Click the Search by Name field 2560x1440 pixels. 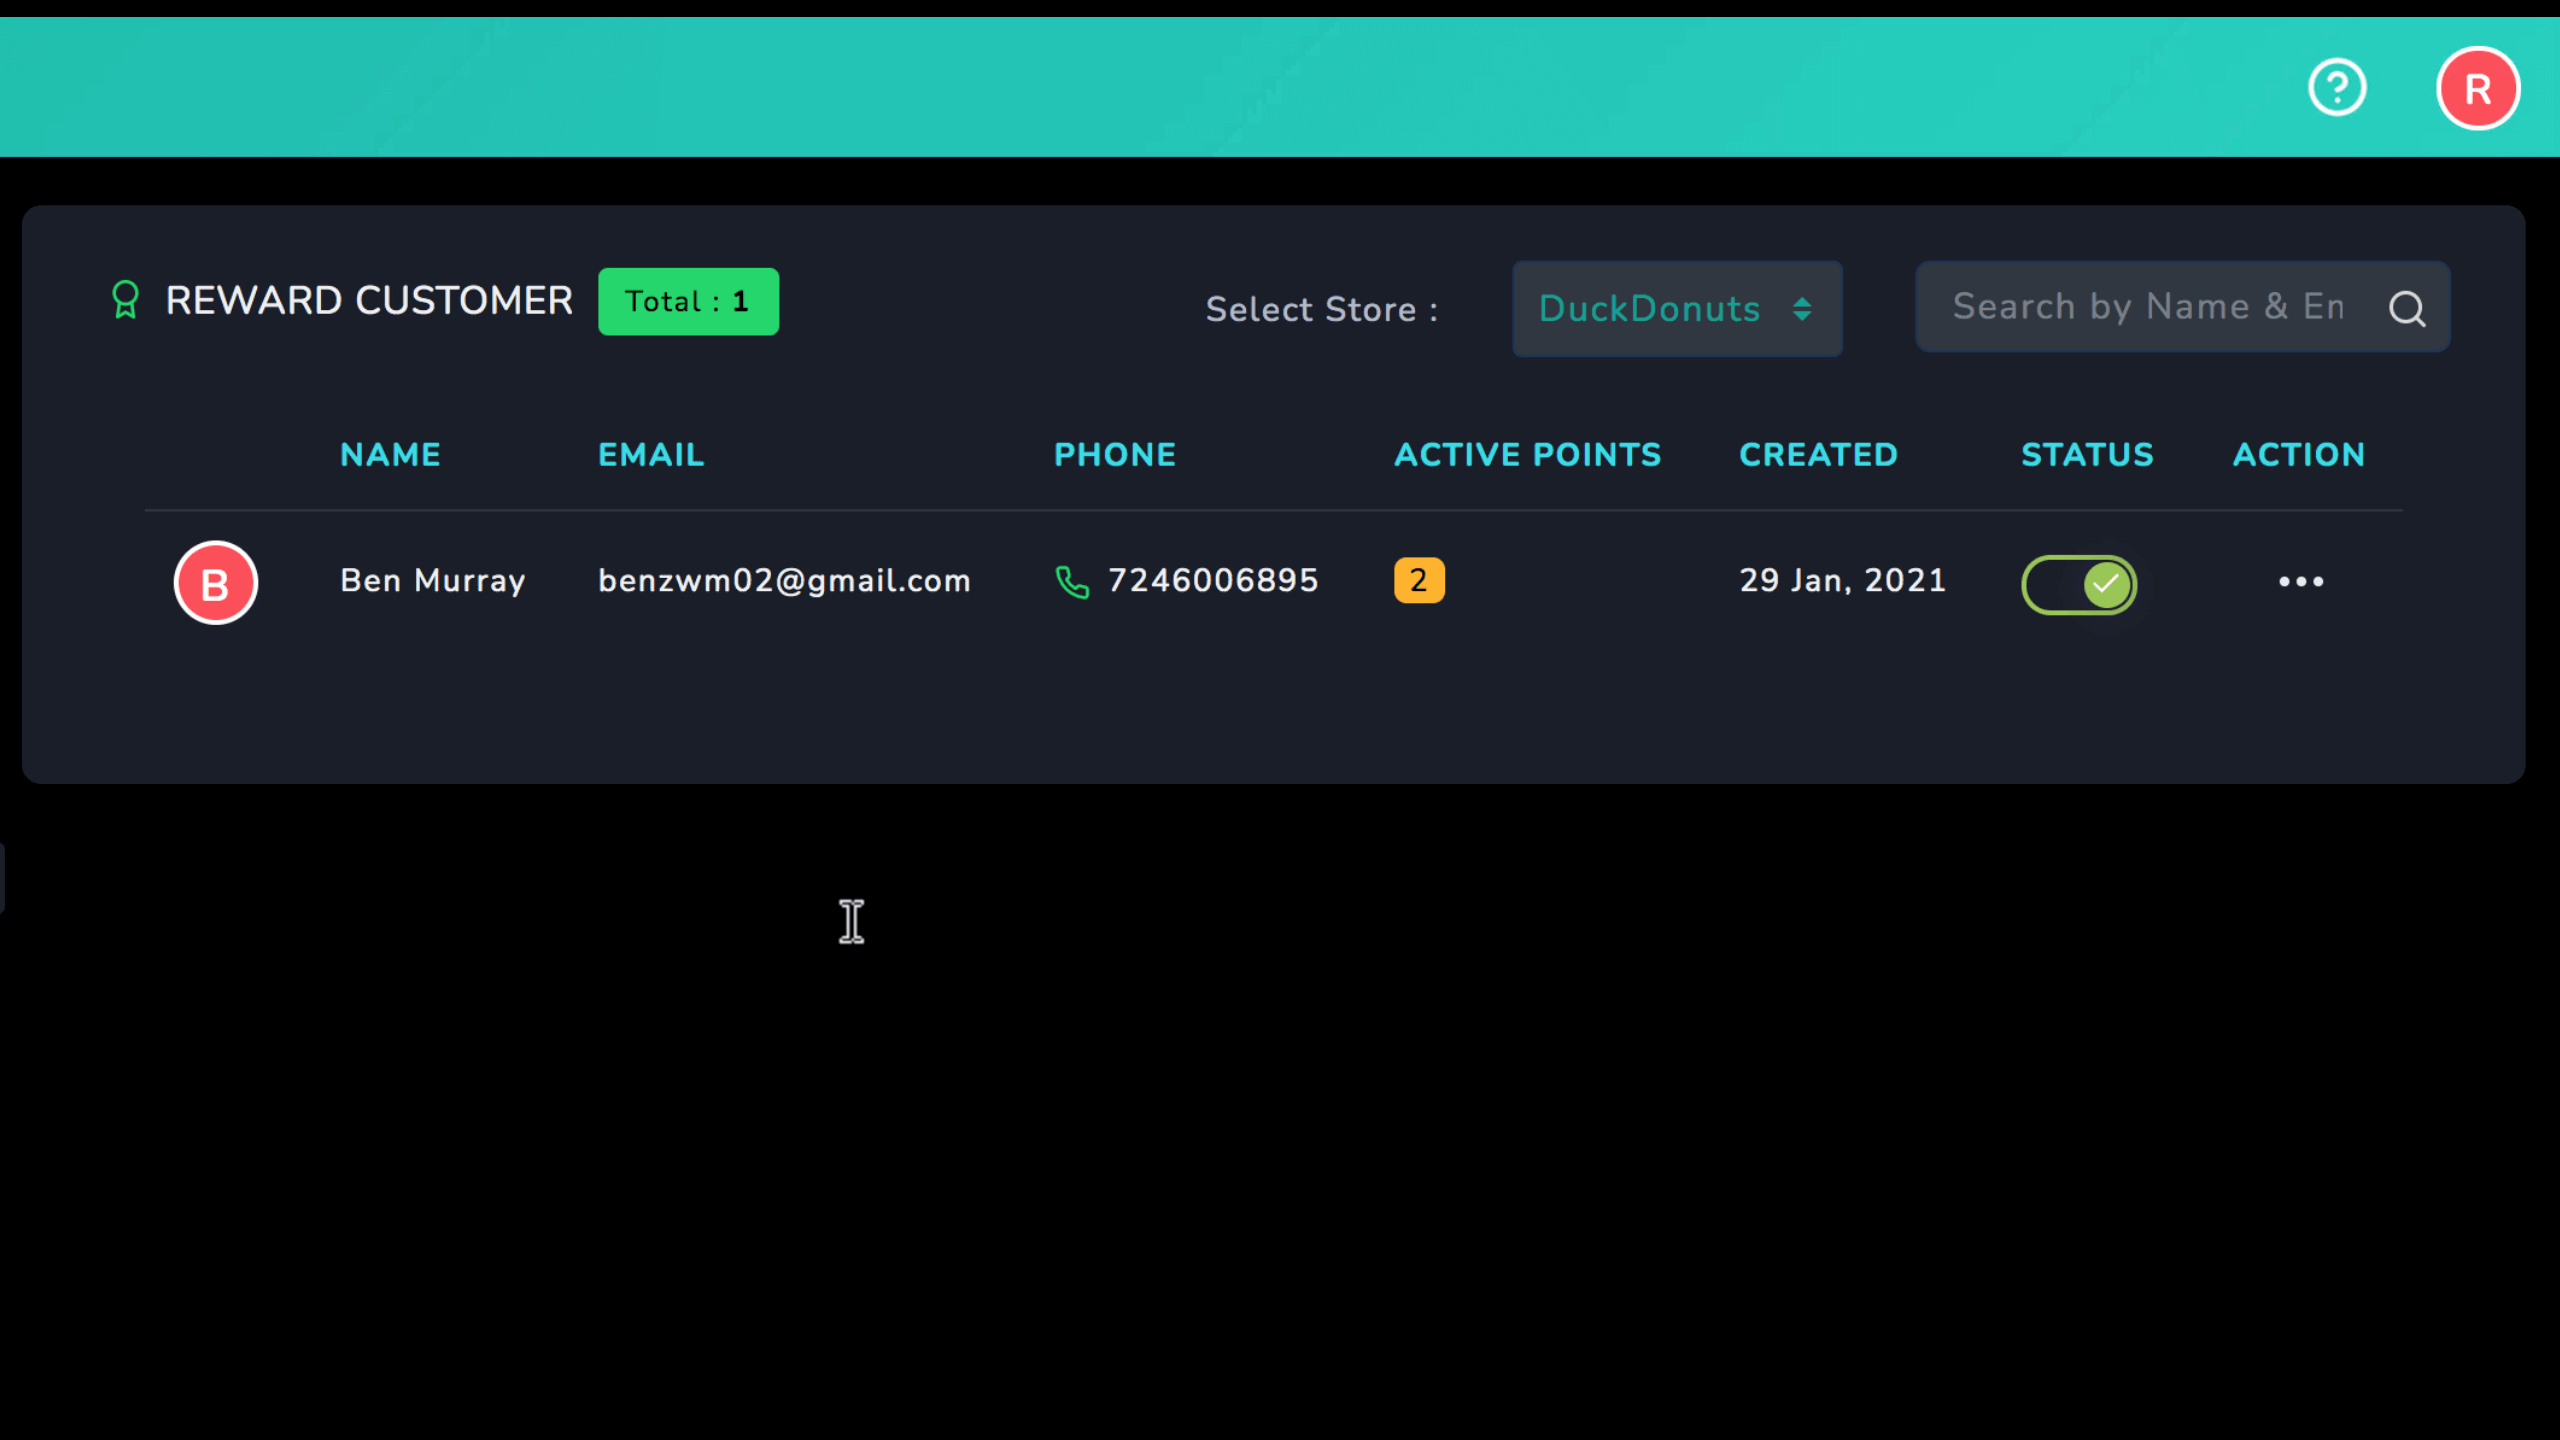2150,307
